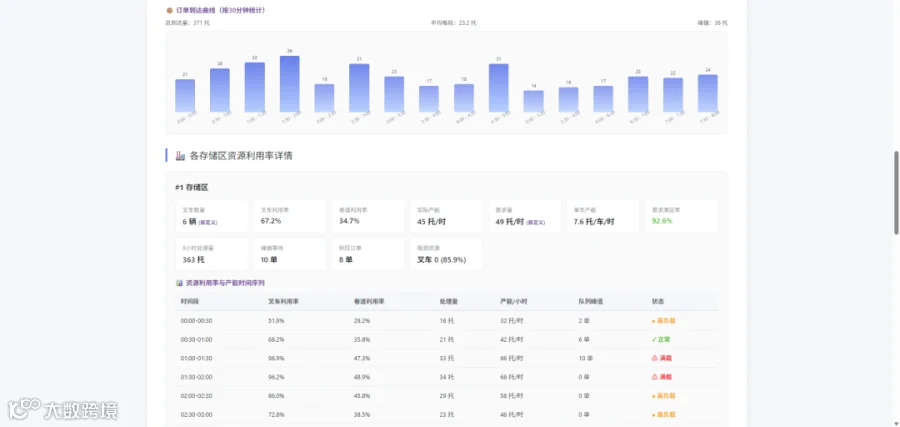Screen dimensions: 900x427
Task: Click the #1 存储区 heading
Action: [x=192, y=188]
